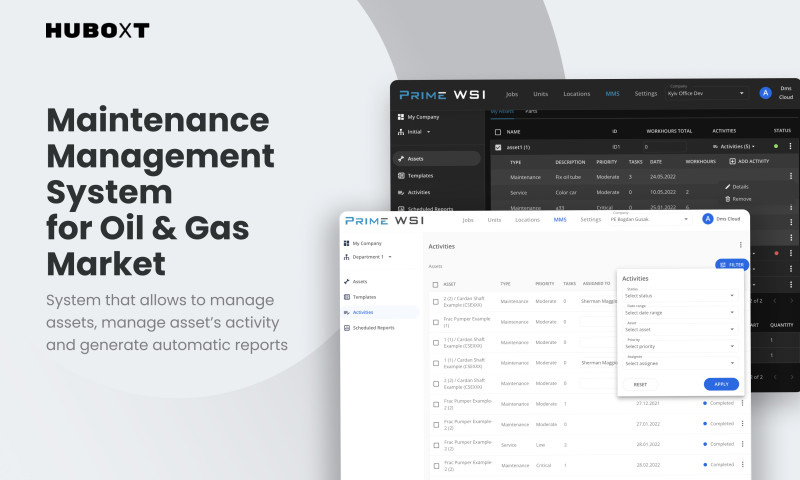This screenshot has height=480, width=800.
Task: Click the user avatar in dark window header
Action: click(765, 93)
